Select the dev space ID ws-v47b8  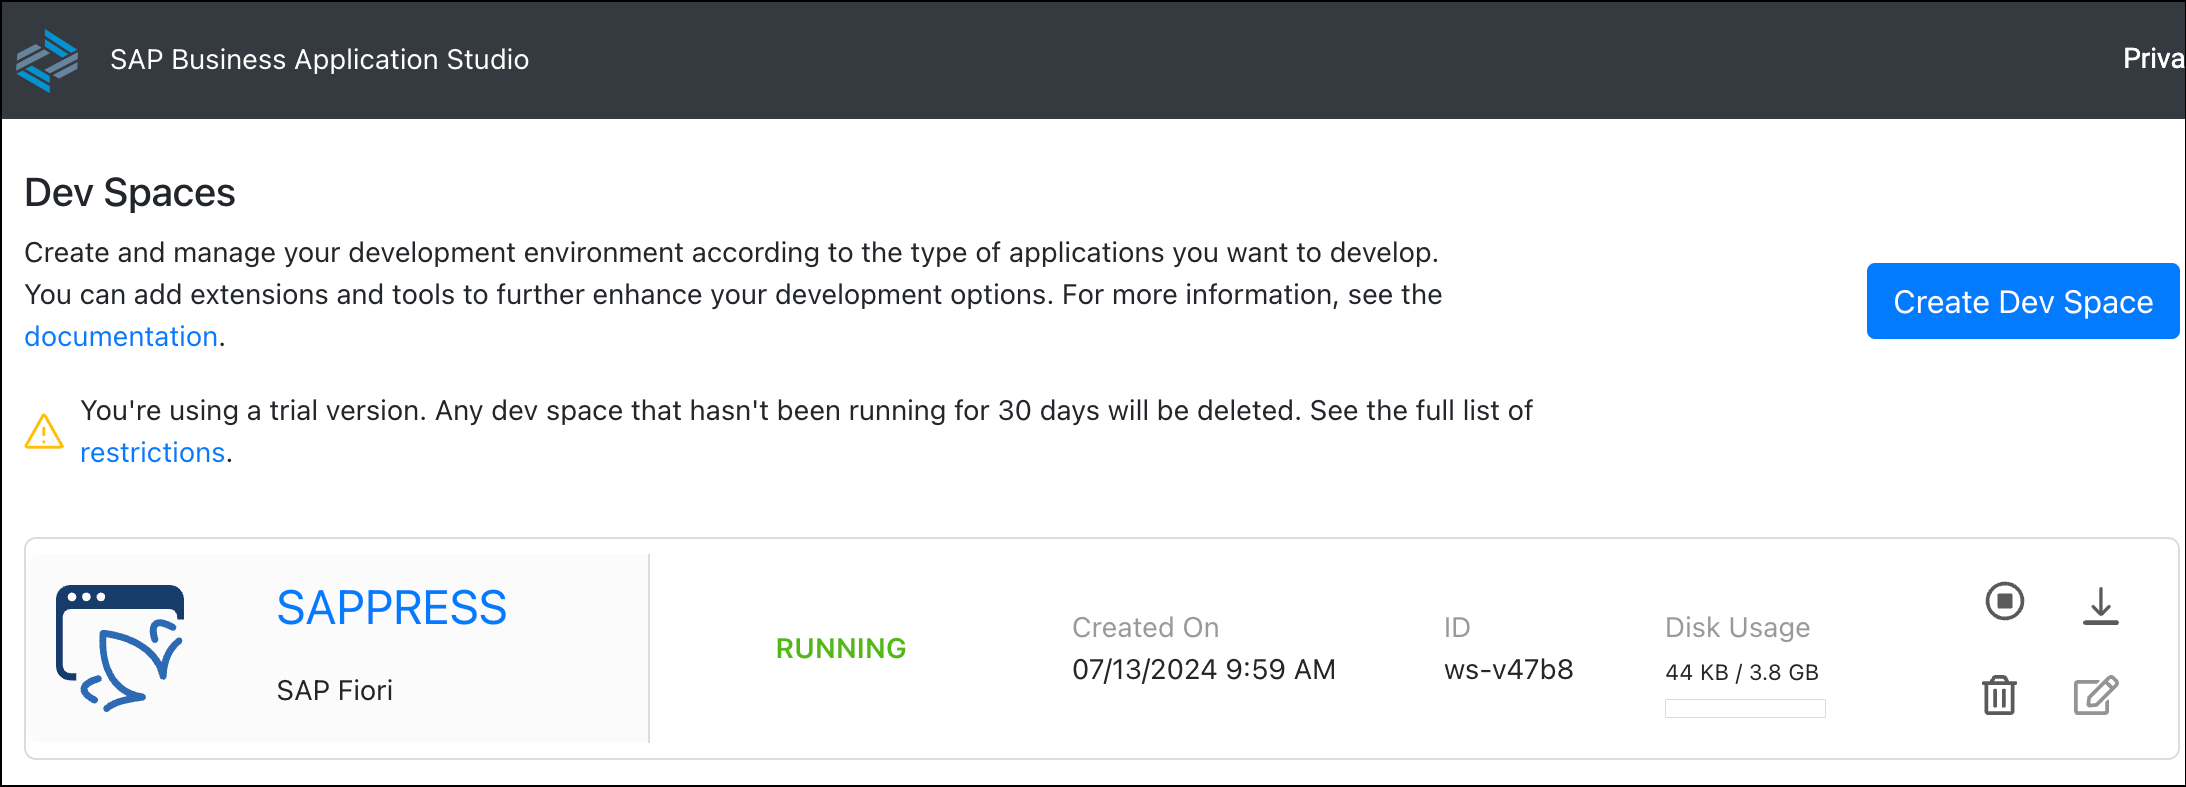pyautogui.click(x=1508, y=670)
